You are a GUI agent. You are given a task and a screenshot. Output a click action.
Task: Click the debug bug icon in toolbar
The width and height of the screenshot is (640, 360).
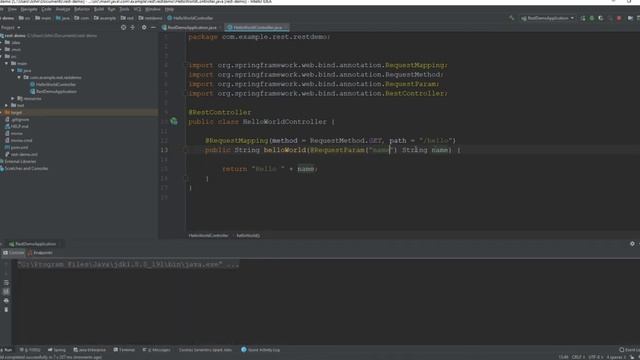click(591, 18)
